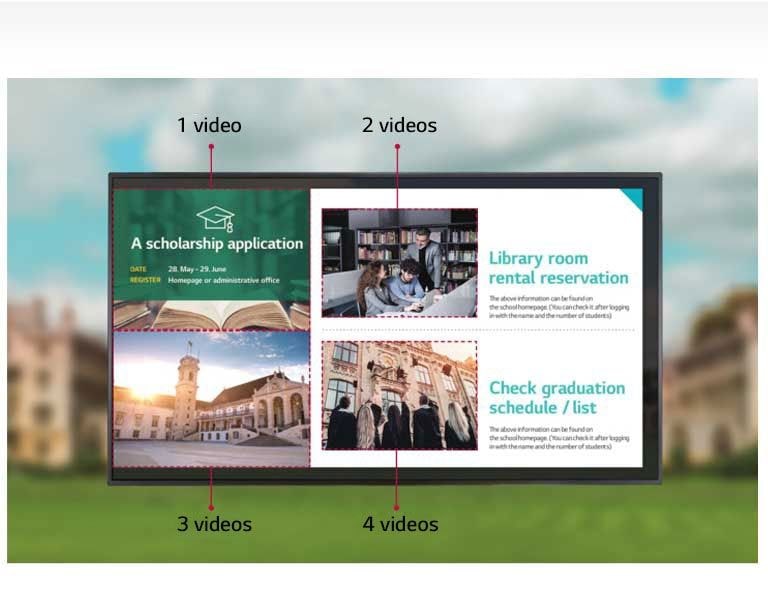Select 'Check graduation schedule / list' title
768x602 pixels.
point(557,398)
